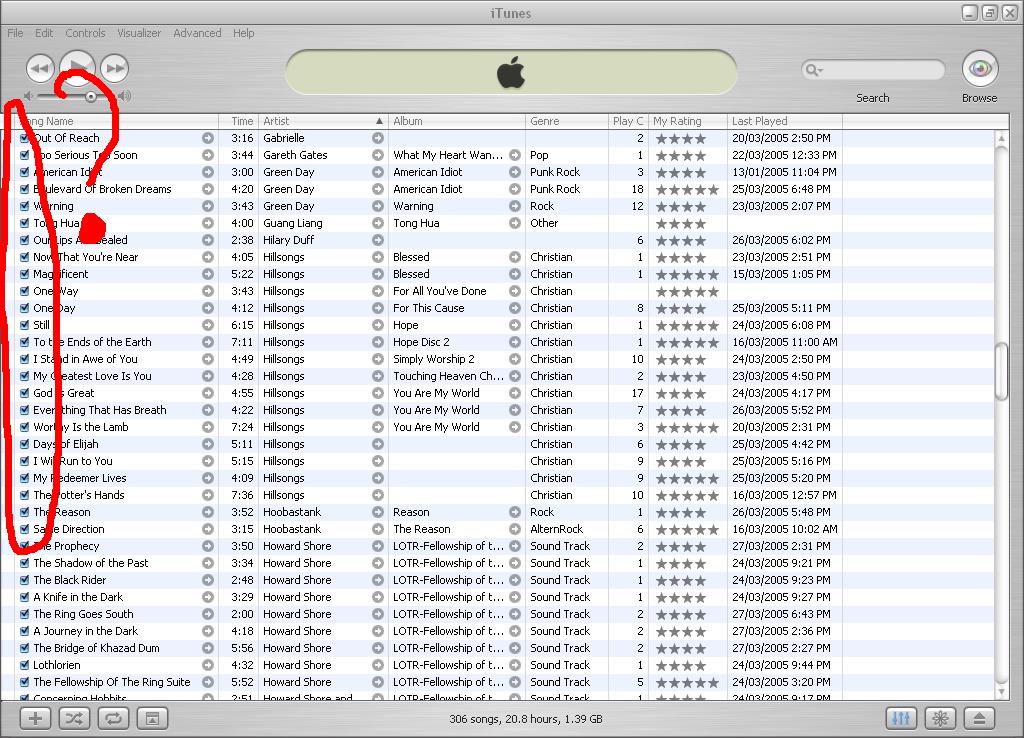
Task: Uncheck A Knife in the Dark checkbox
Action: (x=24, y=597)
